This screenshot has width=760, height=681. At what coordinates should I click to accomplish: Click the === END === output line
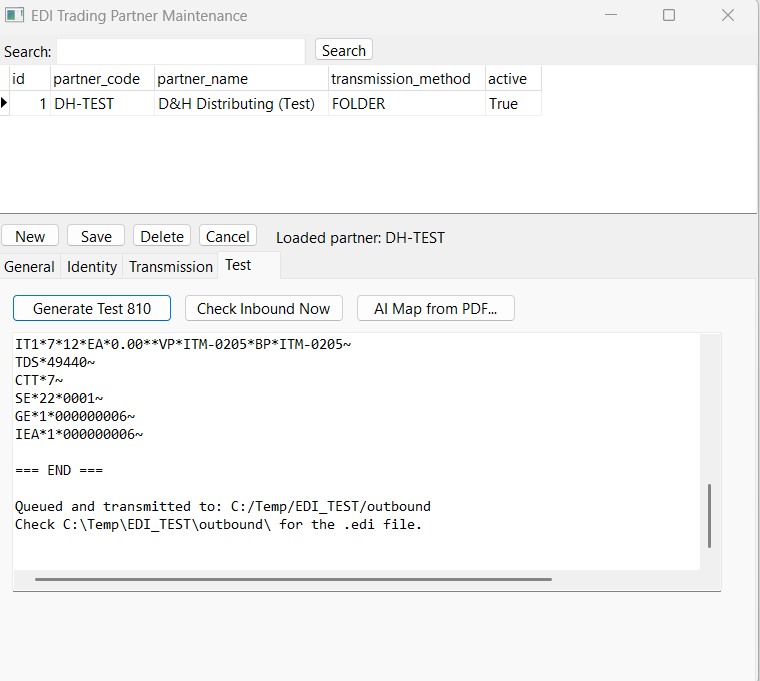(59, 470)
